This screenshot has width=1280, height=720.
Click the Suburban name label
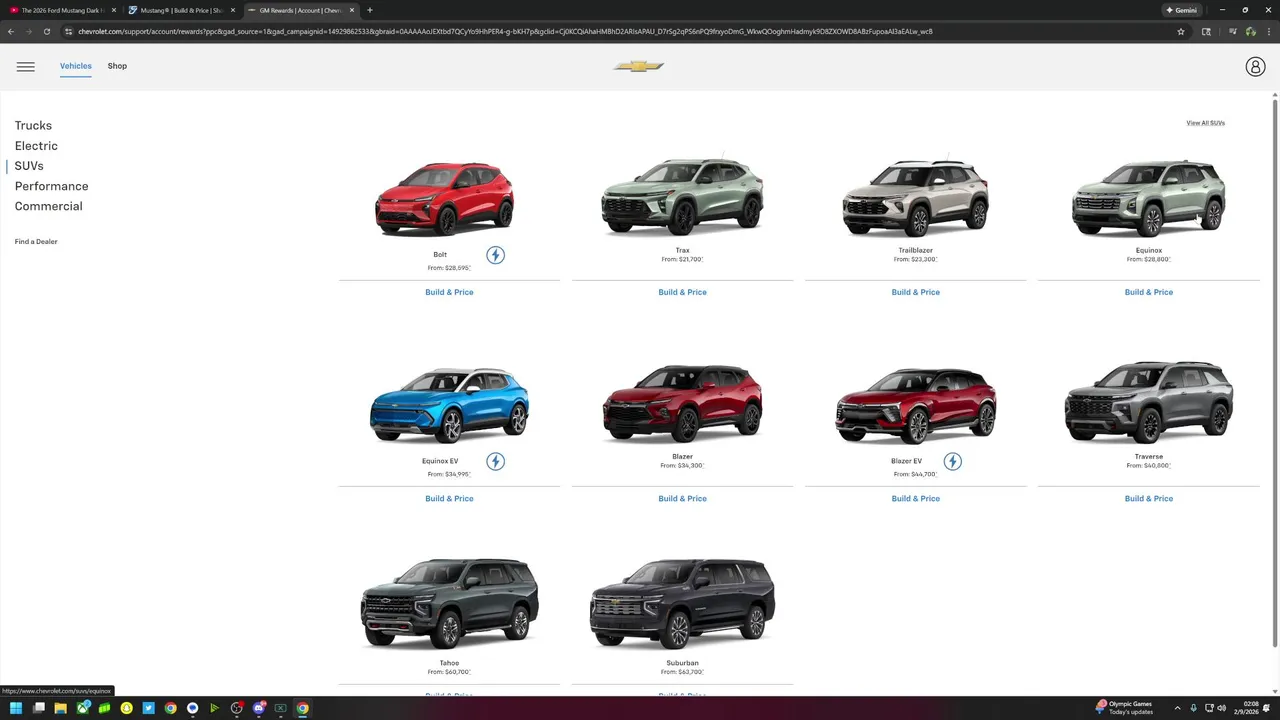click(x=682, y=663)
